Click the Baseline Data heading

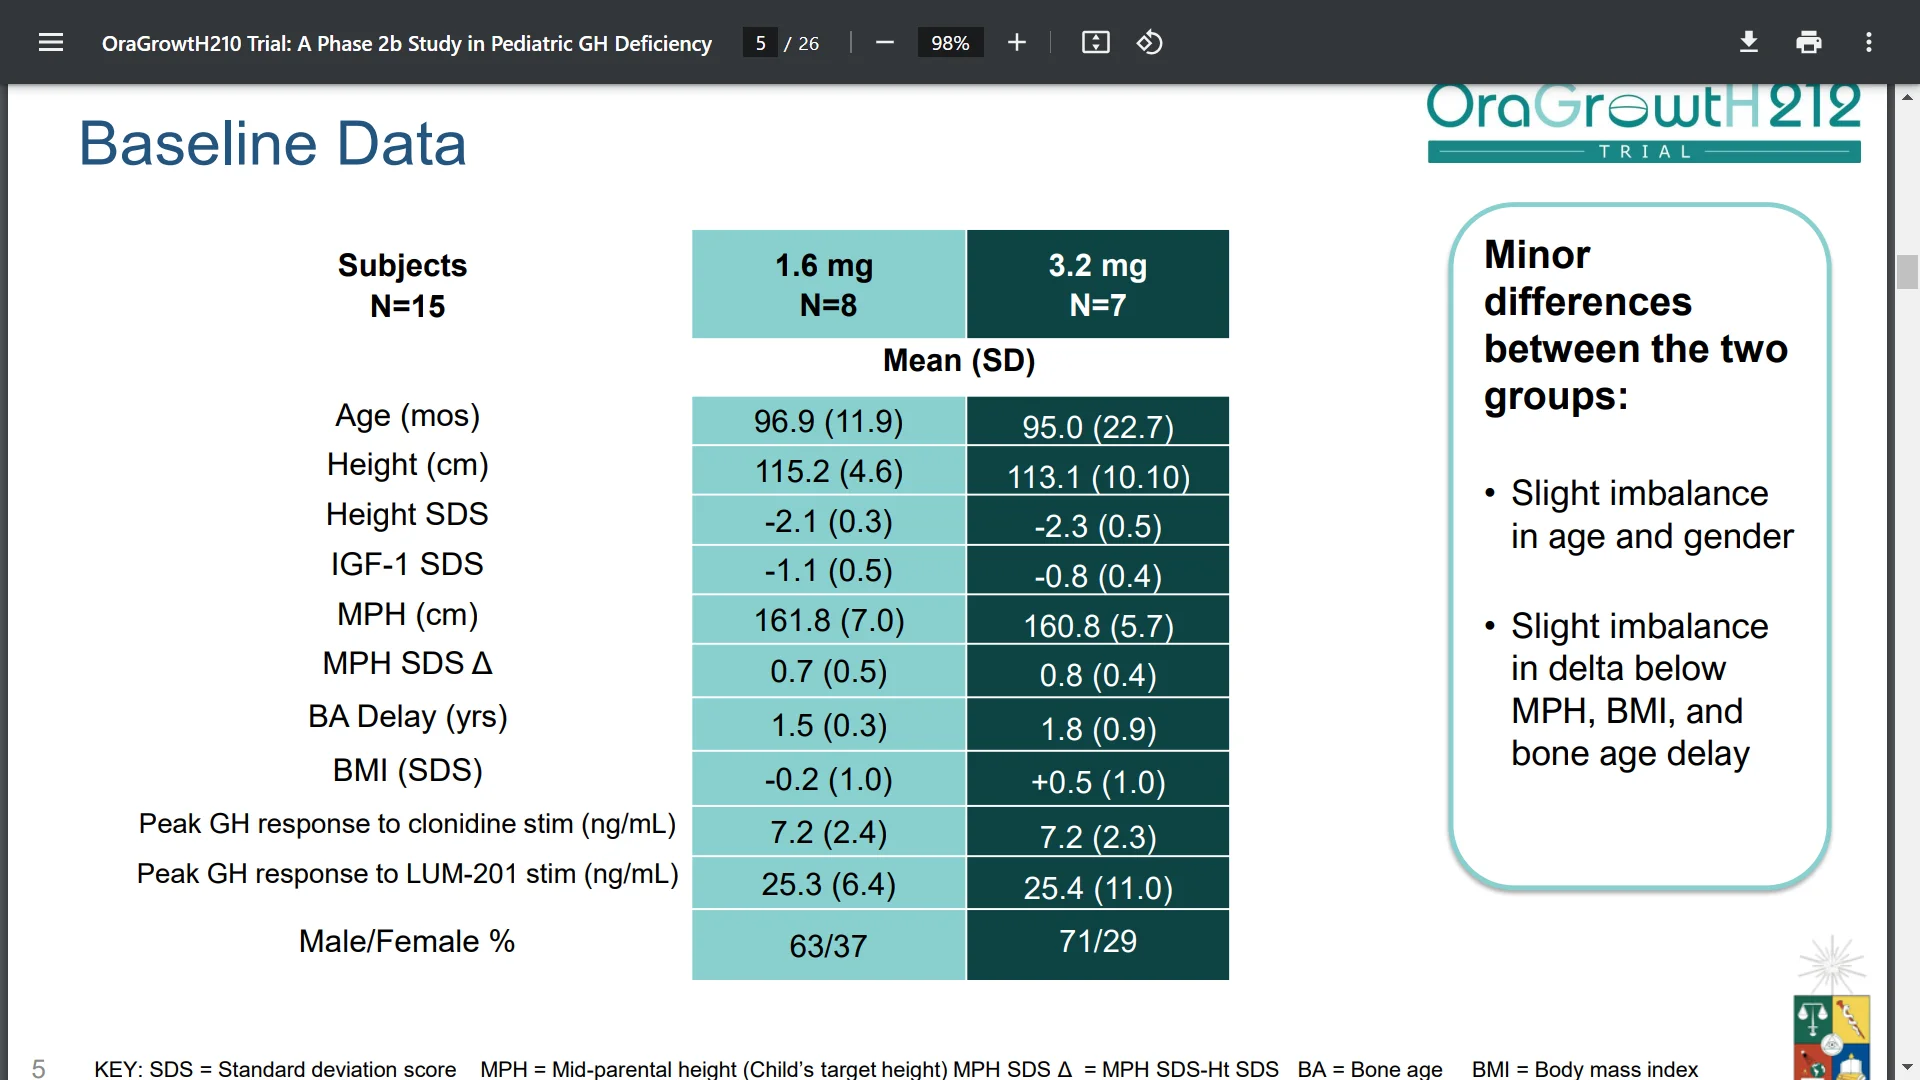[273, 143]
